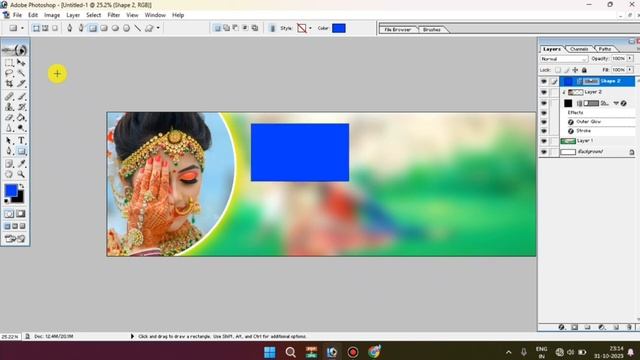The height and width of the screenshot is (360, 640).
Task: Switch to Quick Mask mode
Action: [21, 214]
